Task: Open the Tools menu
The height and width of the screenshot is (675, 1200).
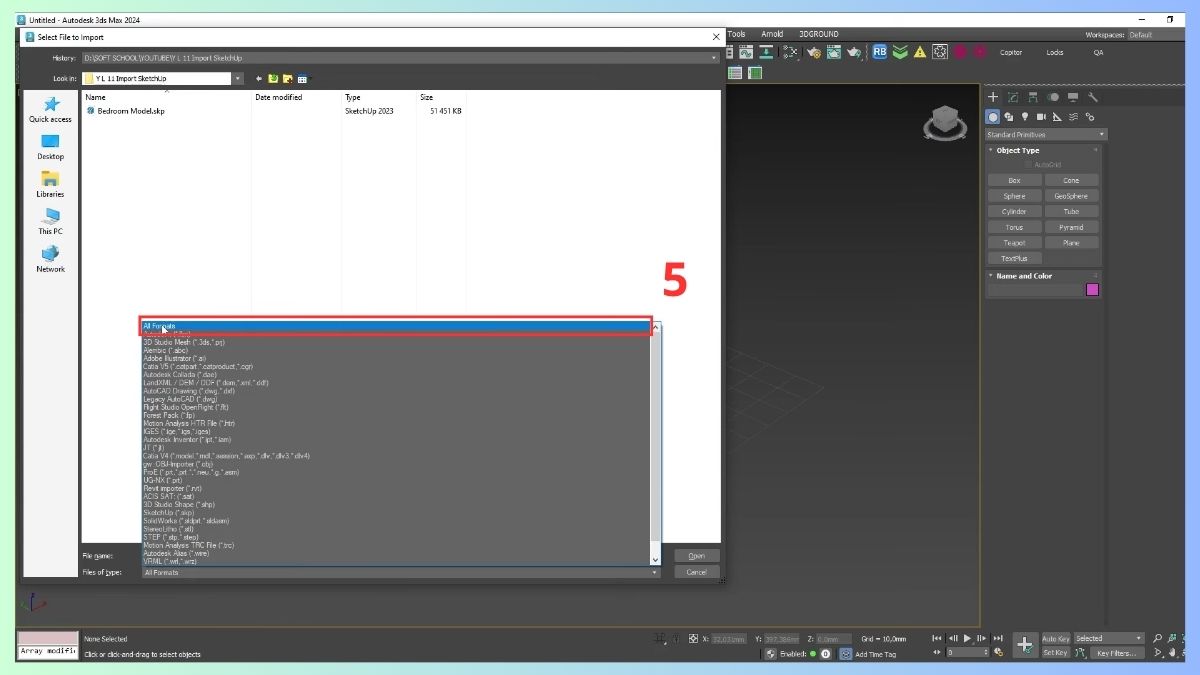Action: click(x=737, y=33)
